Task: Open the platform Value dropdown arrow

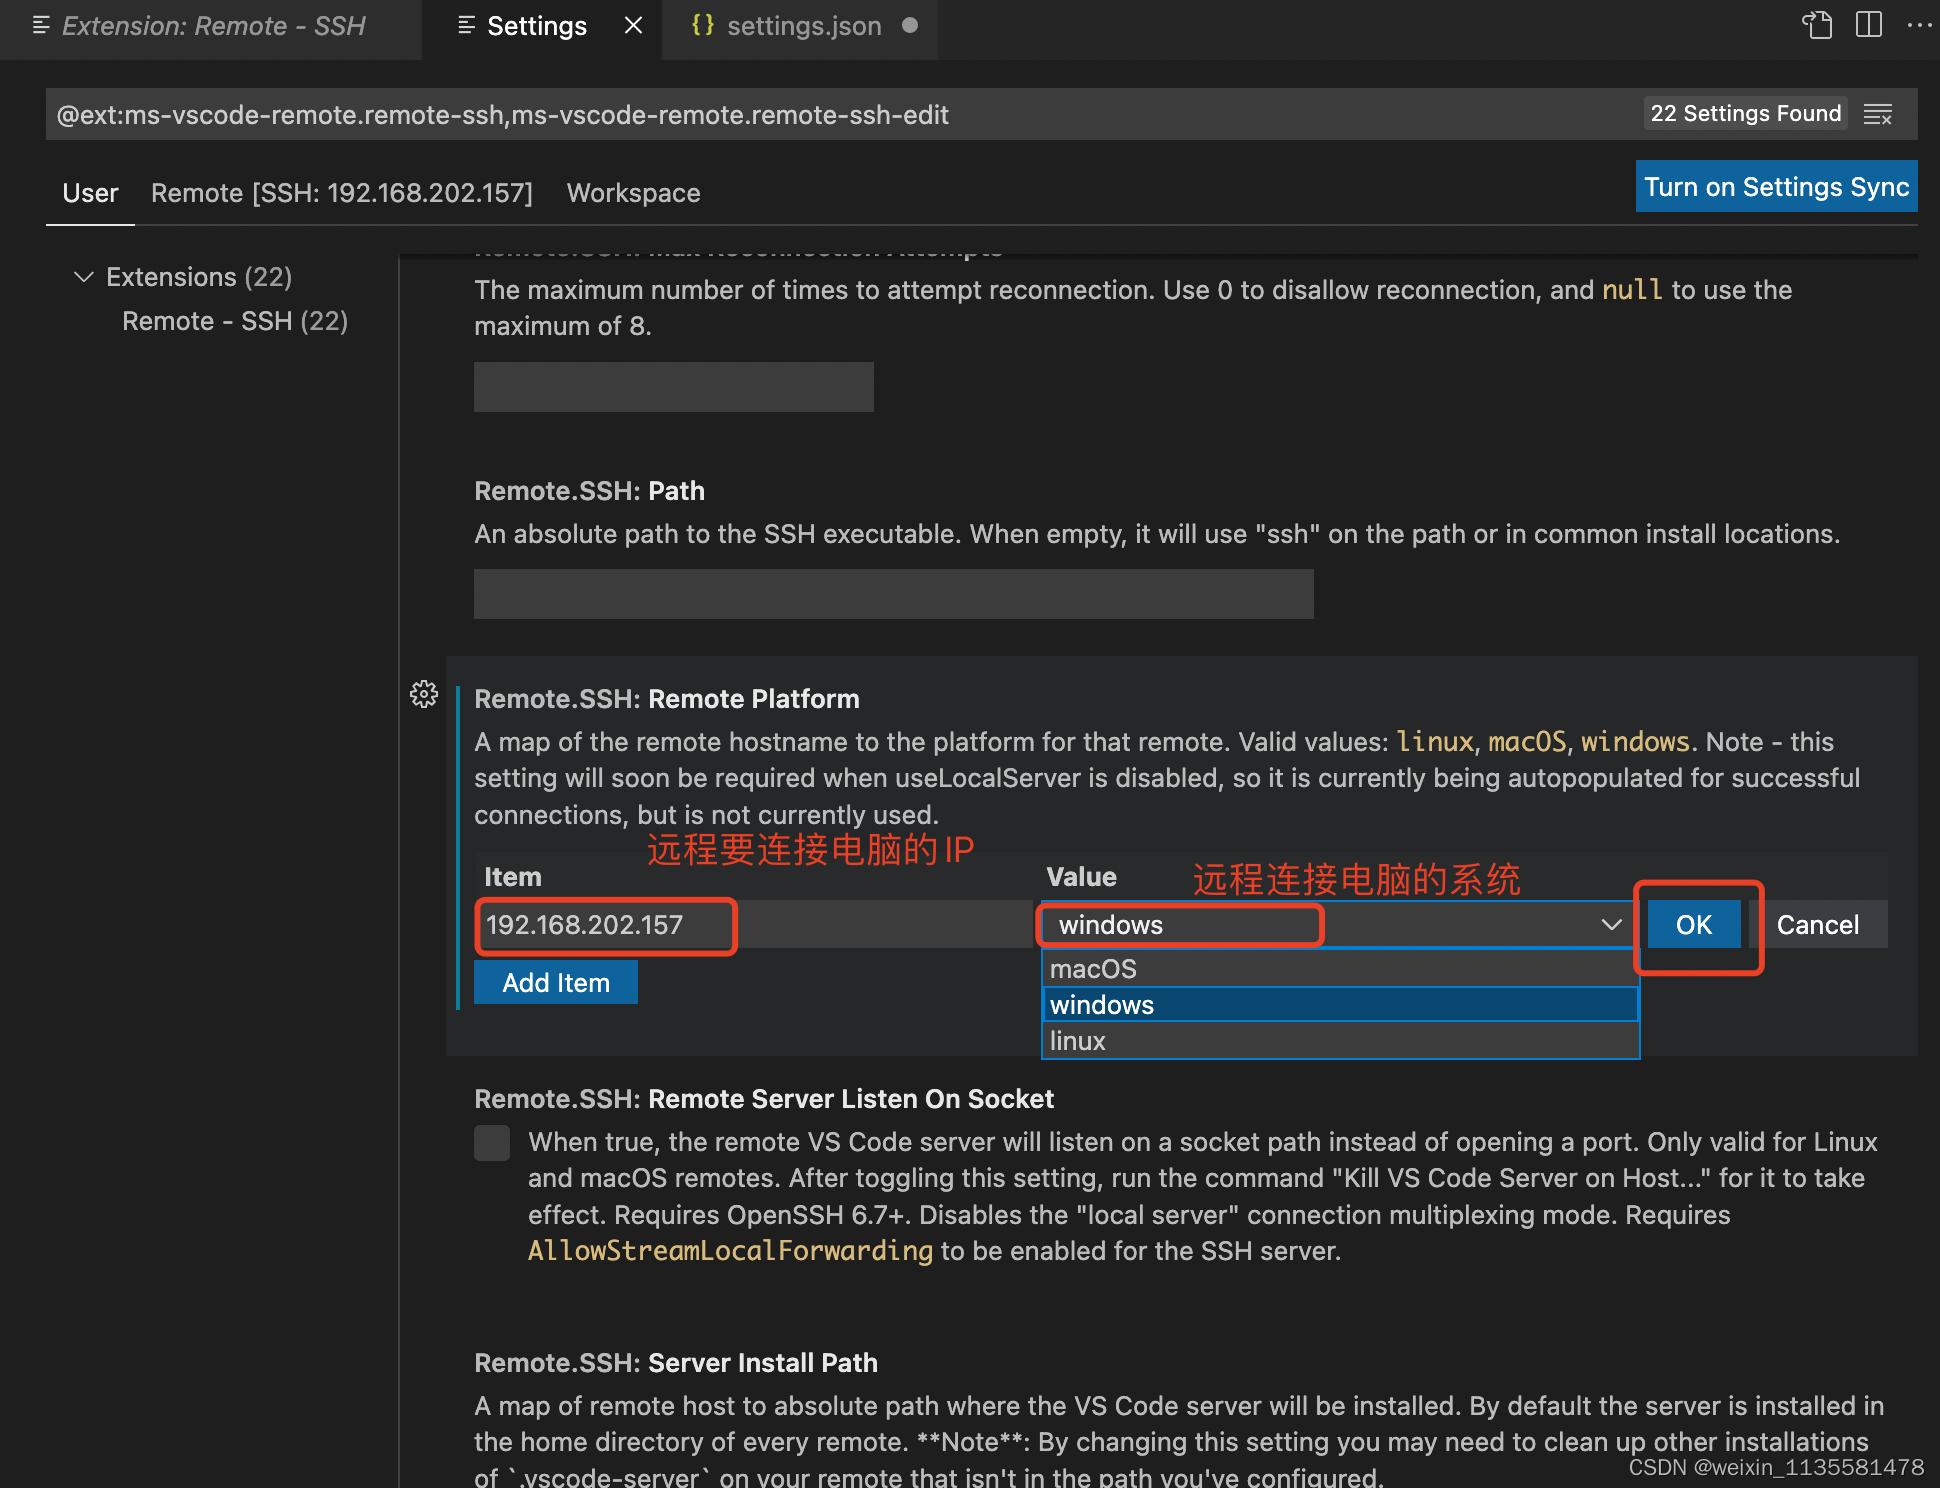Action: pos(1611,924)
